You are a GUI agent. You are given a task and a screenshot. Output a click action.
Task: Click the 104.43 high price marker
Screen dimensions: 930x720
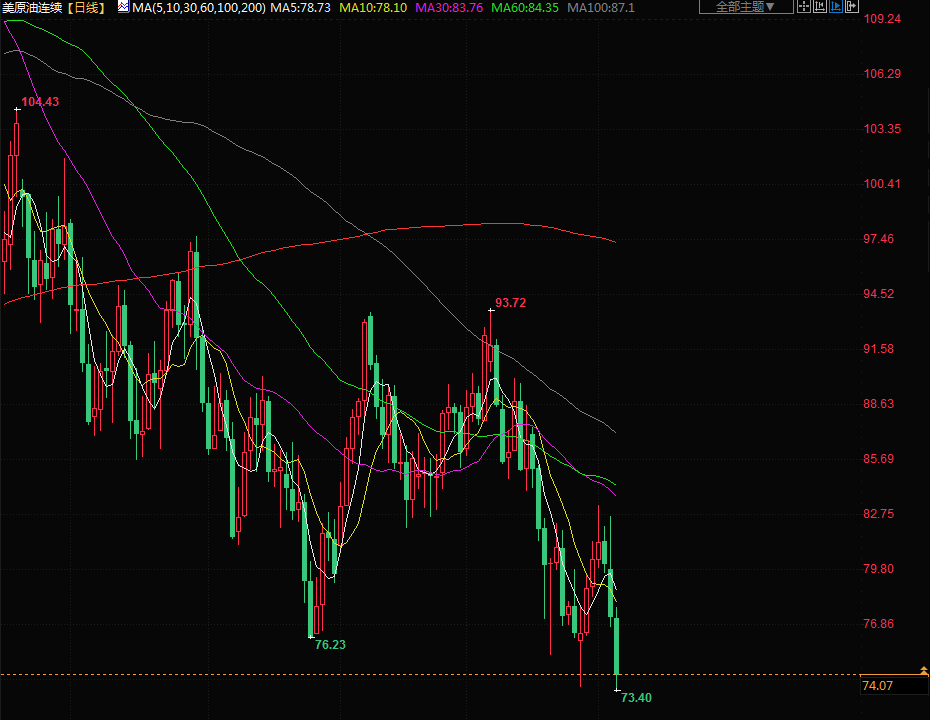point(40,102)
